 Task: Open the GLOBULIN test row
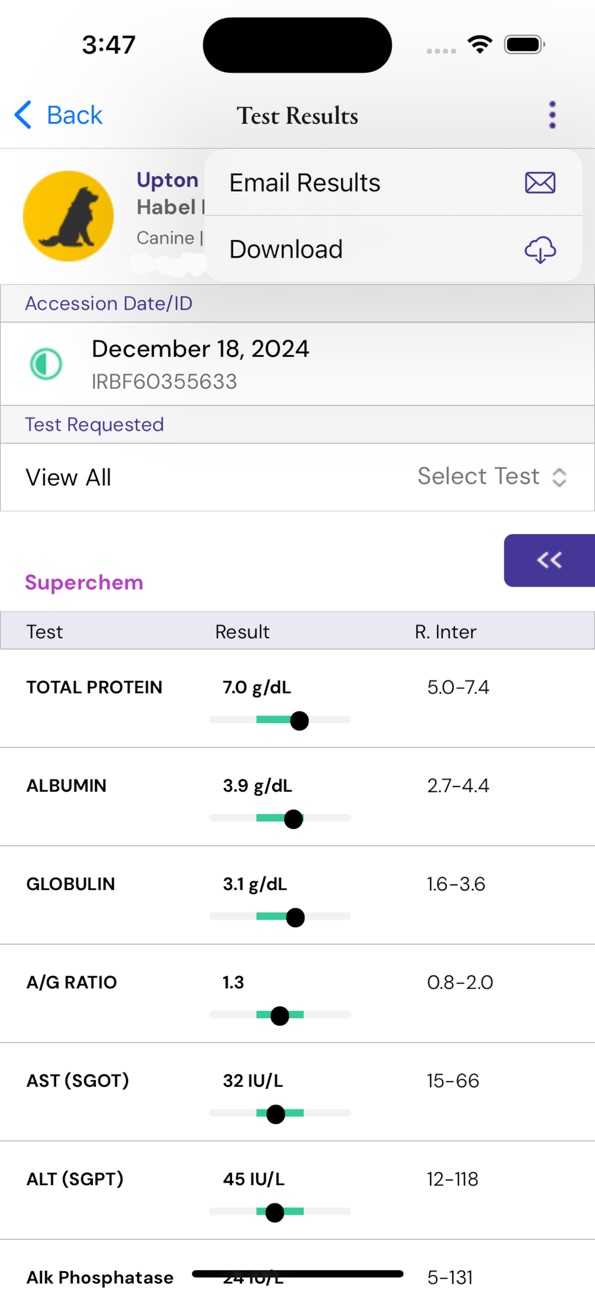pyautogui.click(x=297, y=895)
